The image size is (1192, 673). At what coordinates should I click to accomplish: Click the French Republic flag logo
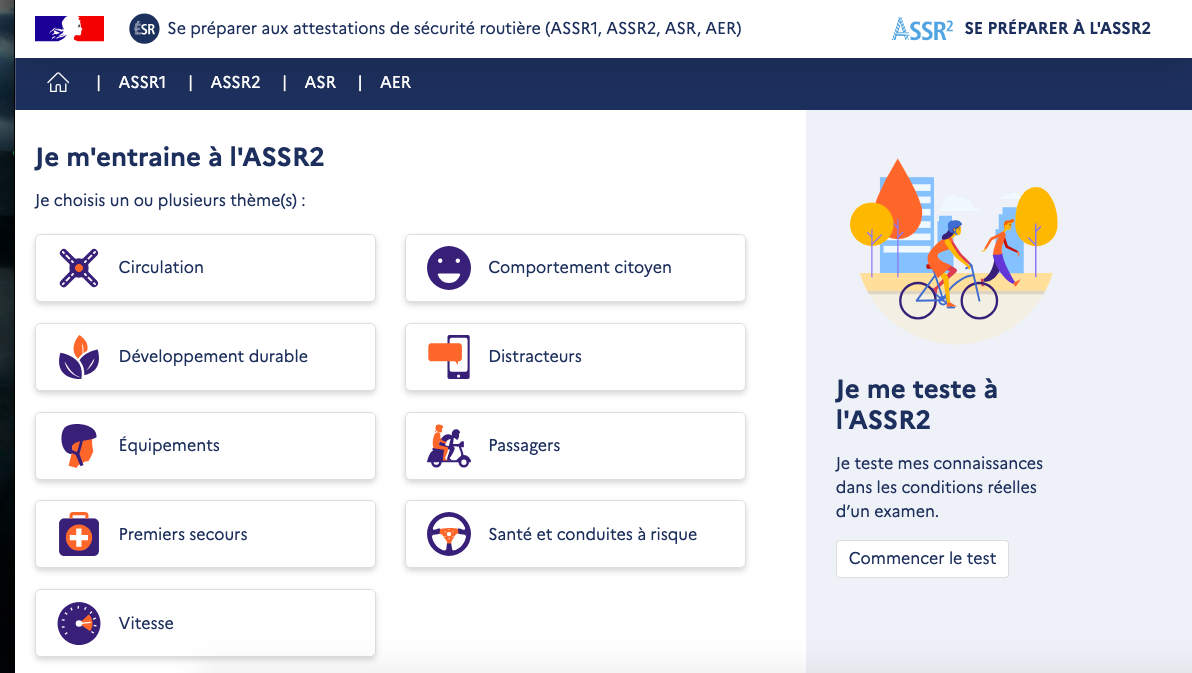pos(69,29)
